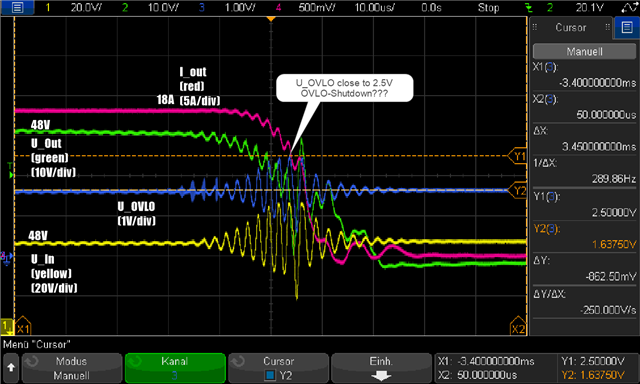
Task: Click channel 1 ground reference indicator
Action: (x=7, y=326)
